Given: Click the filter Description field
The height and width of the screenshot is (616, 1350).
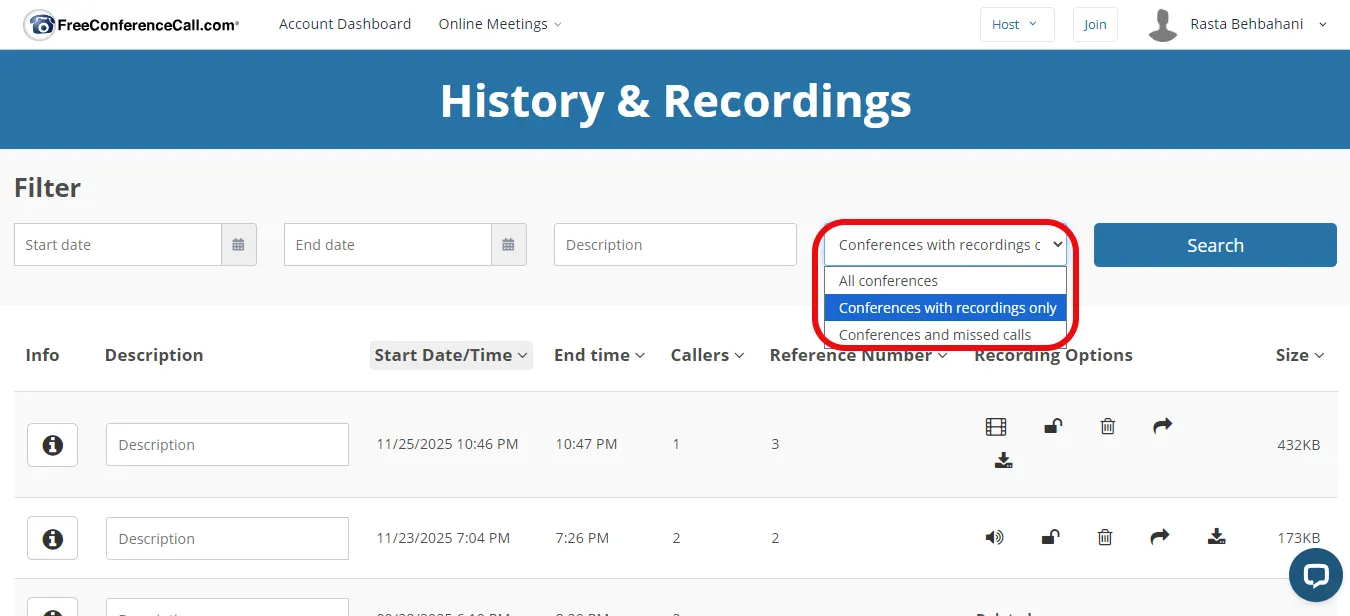Looking at the screenshot, I should click(674, 245).
